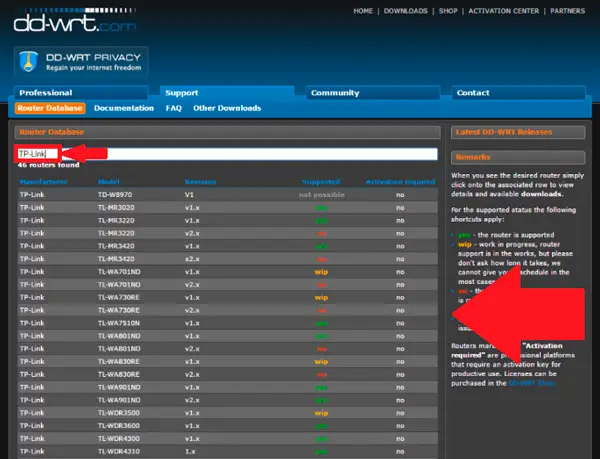Click TL-MR3420 in the v1.x row
600x459 pixels.
point(116,246)
